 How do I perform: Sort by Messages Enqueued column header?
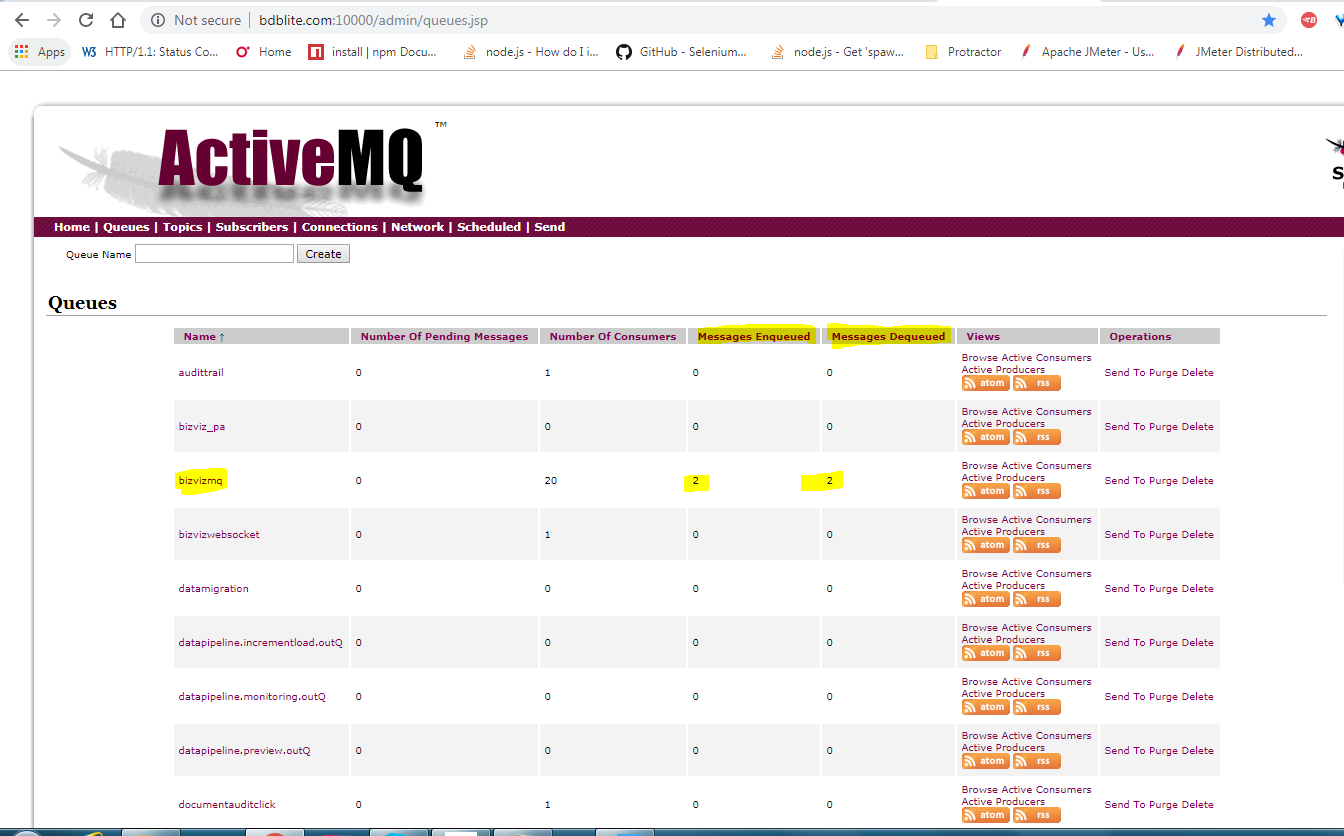pyautogui.click(x=754, y=337)
